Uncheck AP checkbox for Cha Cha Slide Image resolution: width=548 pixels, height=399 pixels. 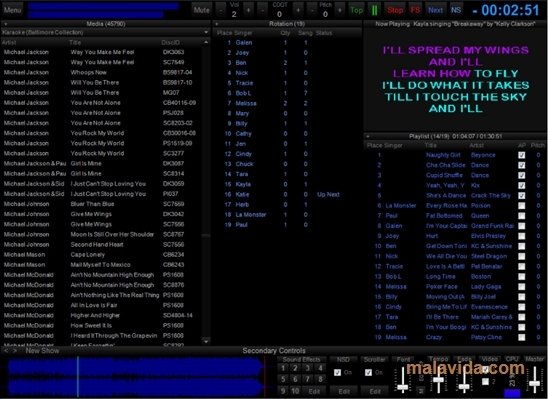(521, 165)
